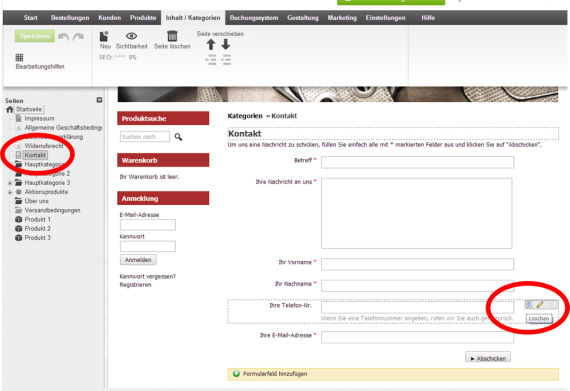Open the Registrieren link
The width and height of the screenshot is (570, 391).
pyautogui.click(x=135, y=285)
